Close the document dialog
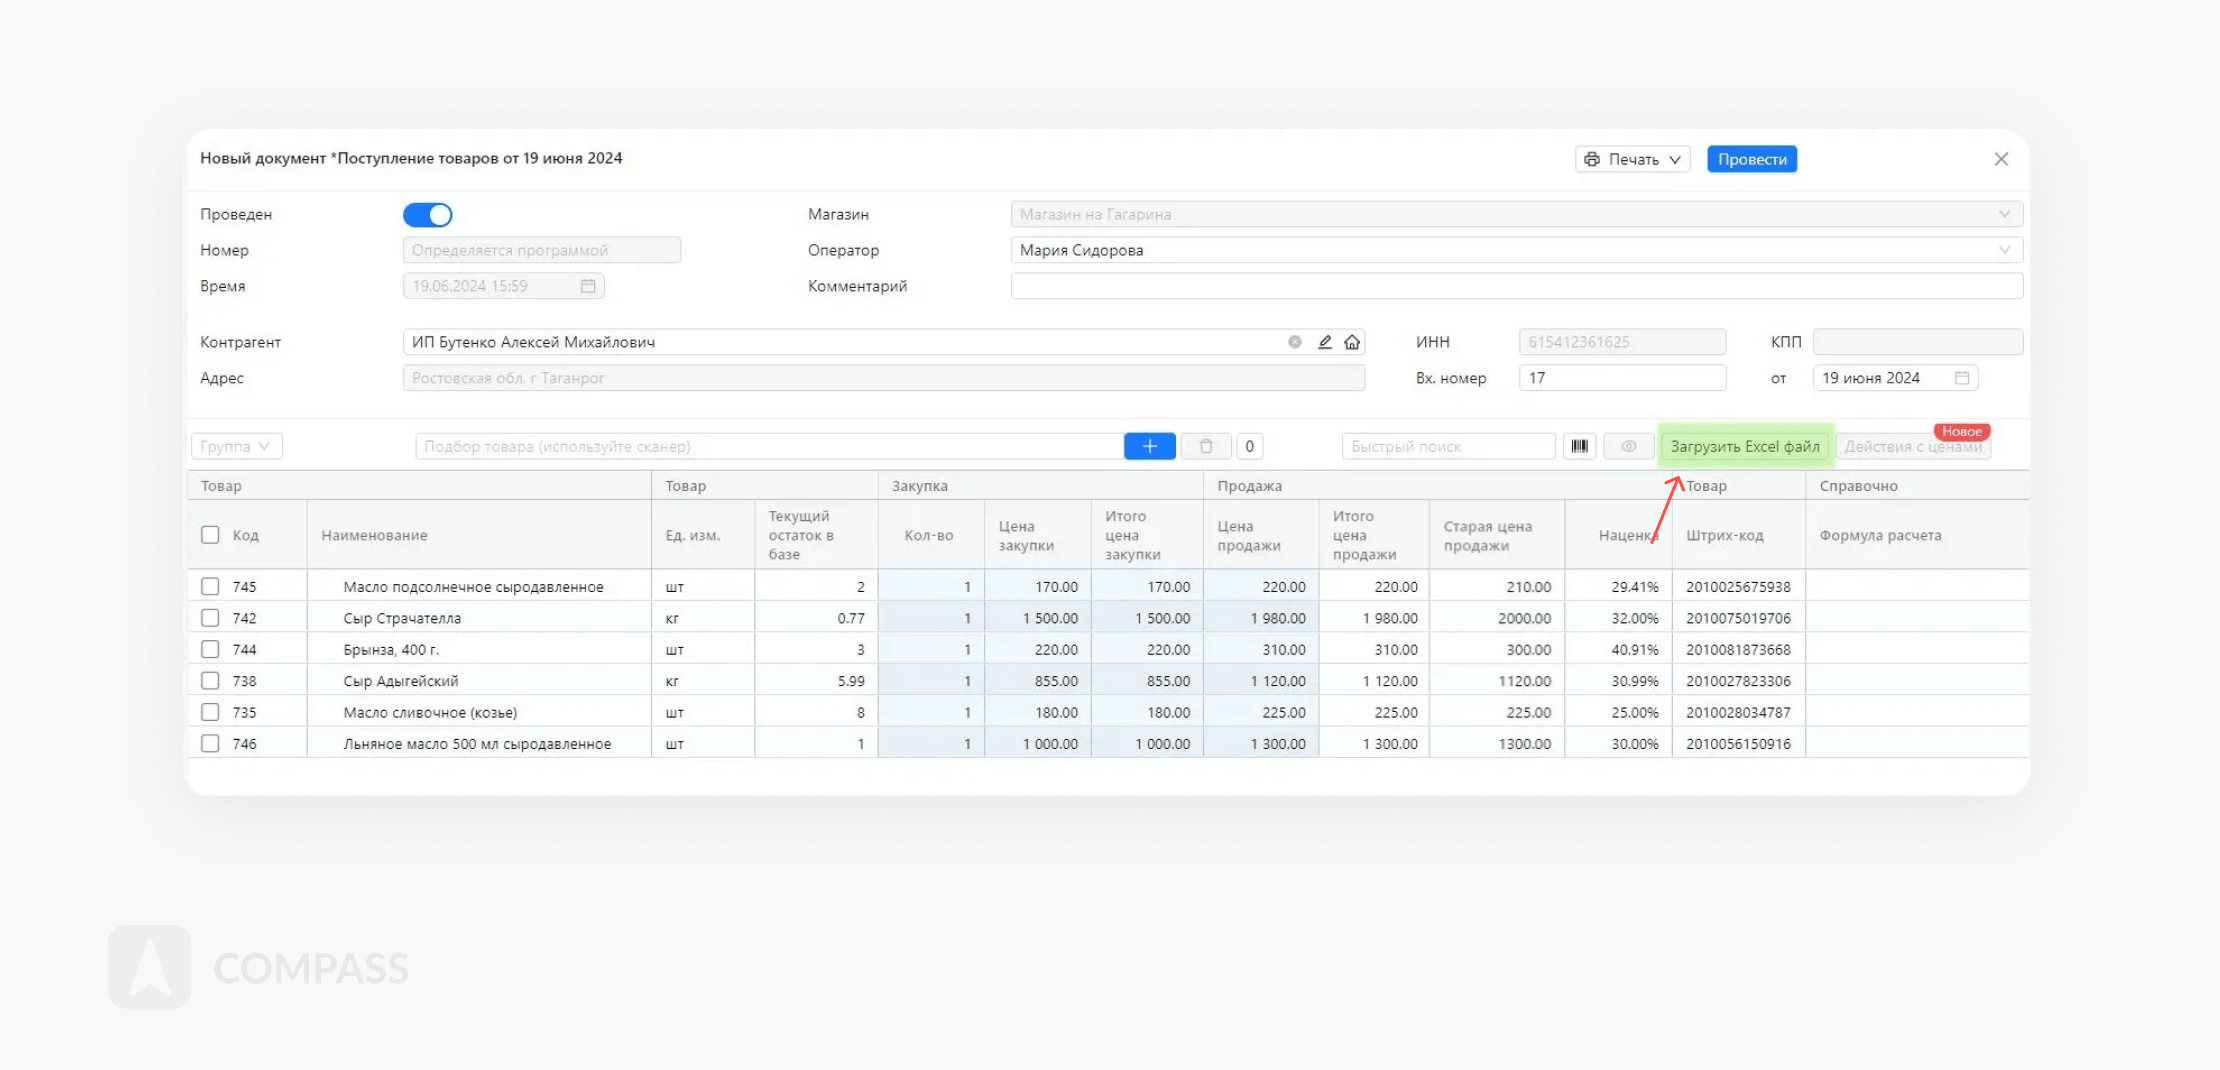Viewport: 2220px width, 1070px height. point(2001,159)
